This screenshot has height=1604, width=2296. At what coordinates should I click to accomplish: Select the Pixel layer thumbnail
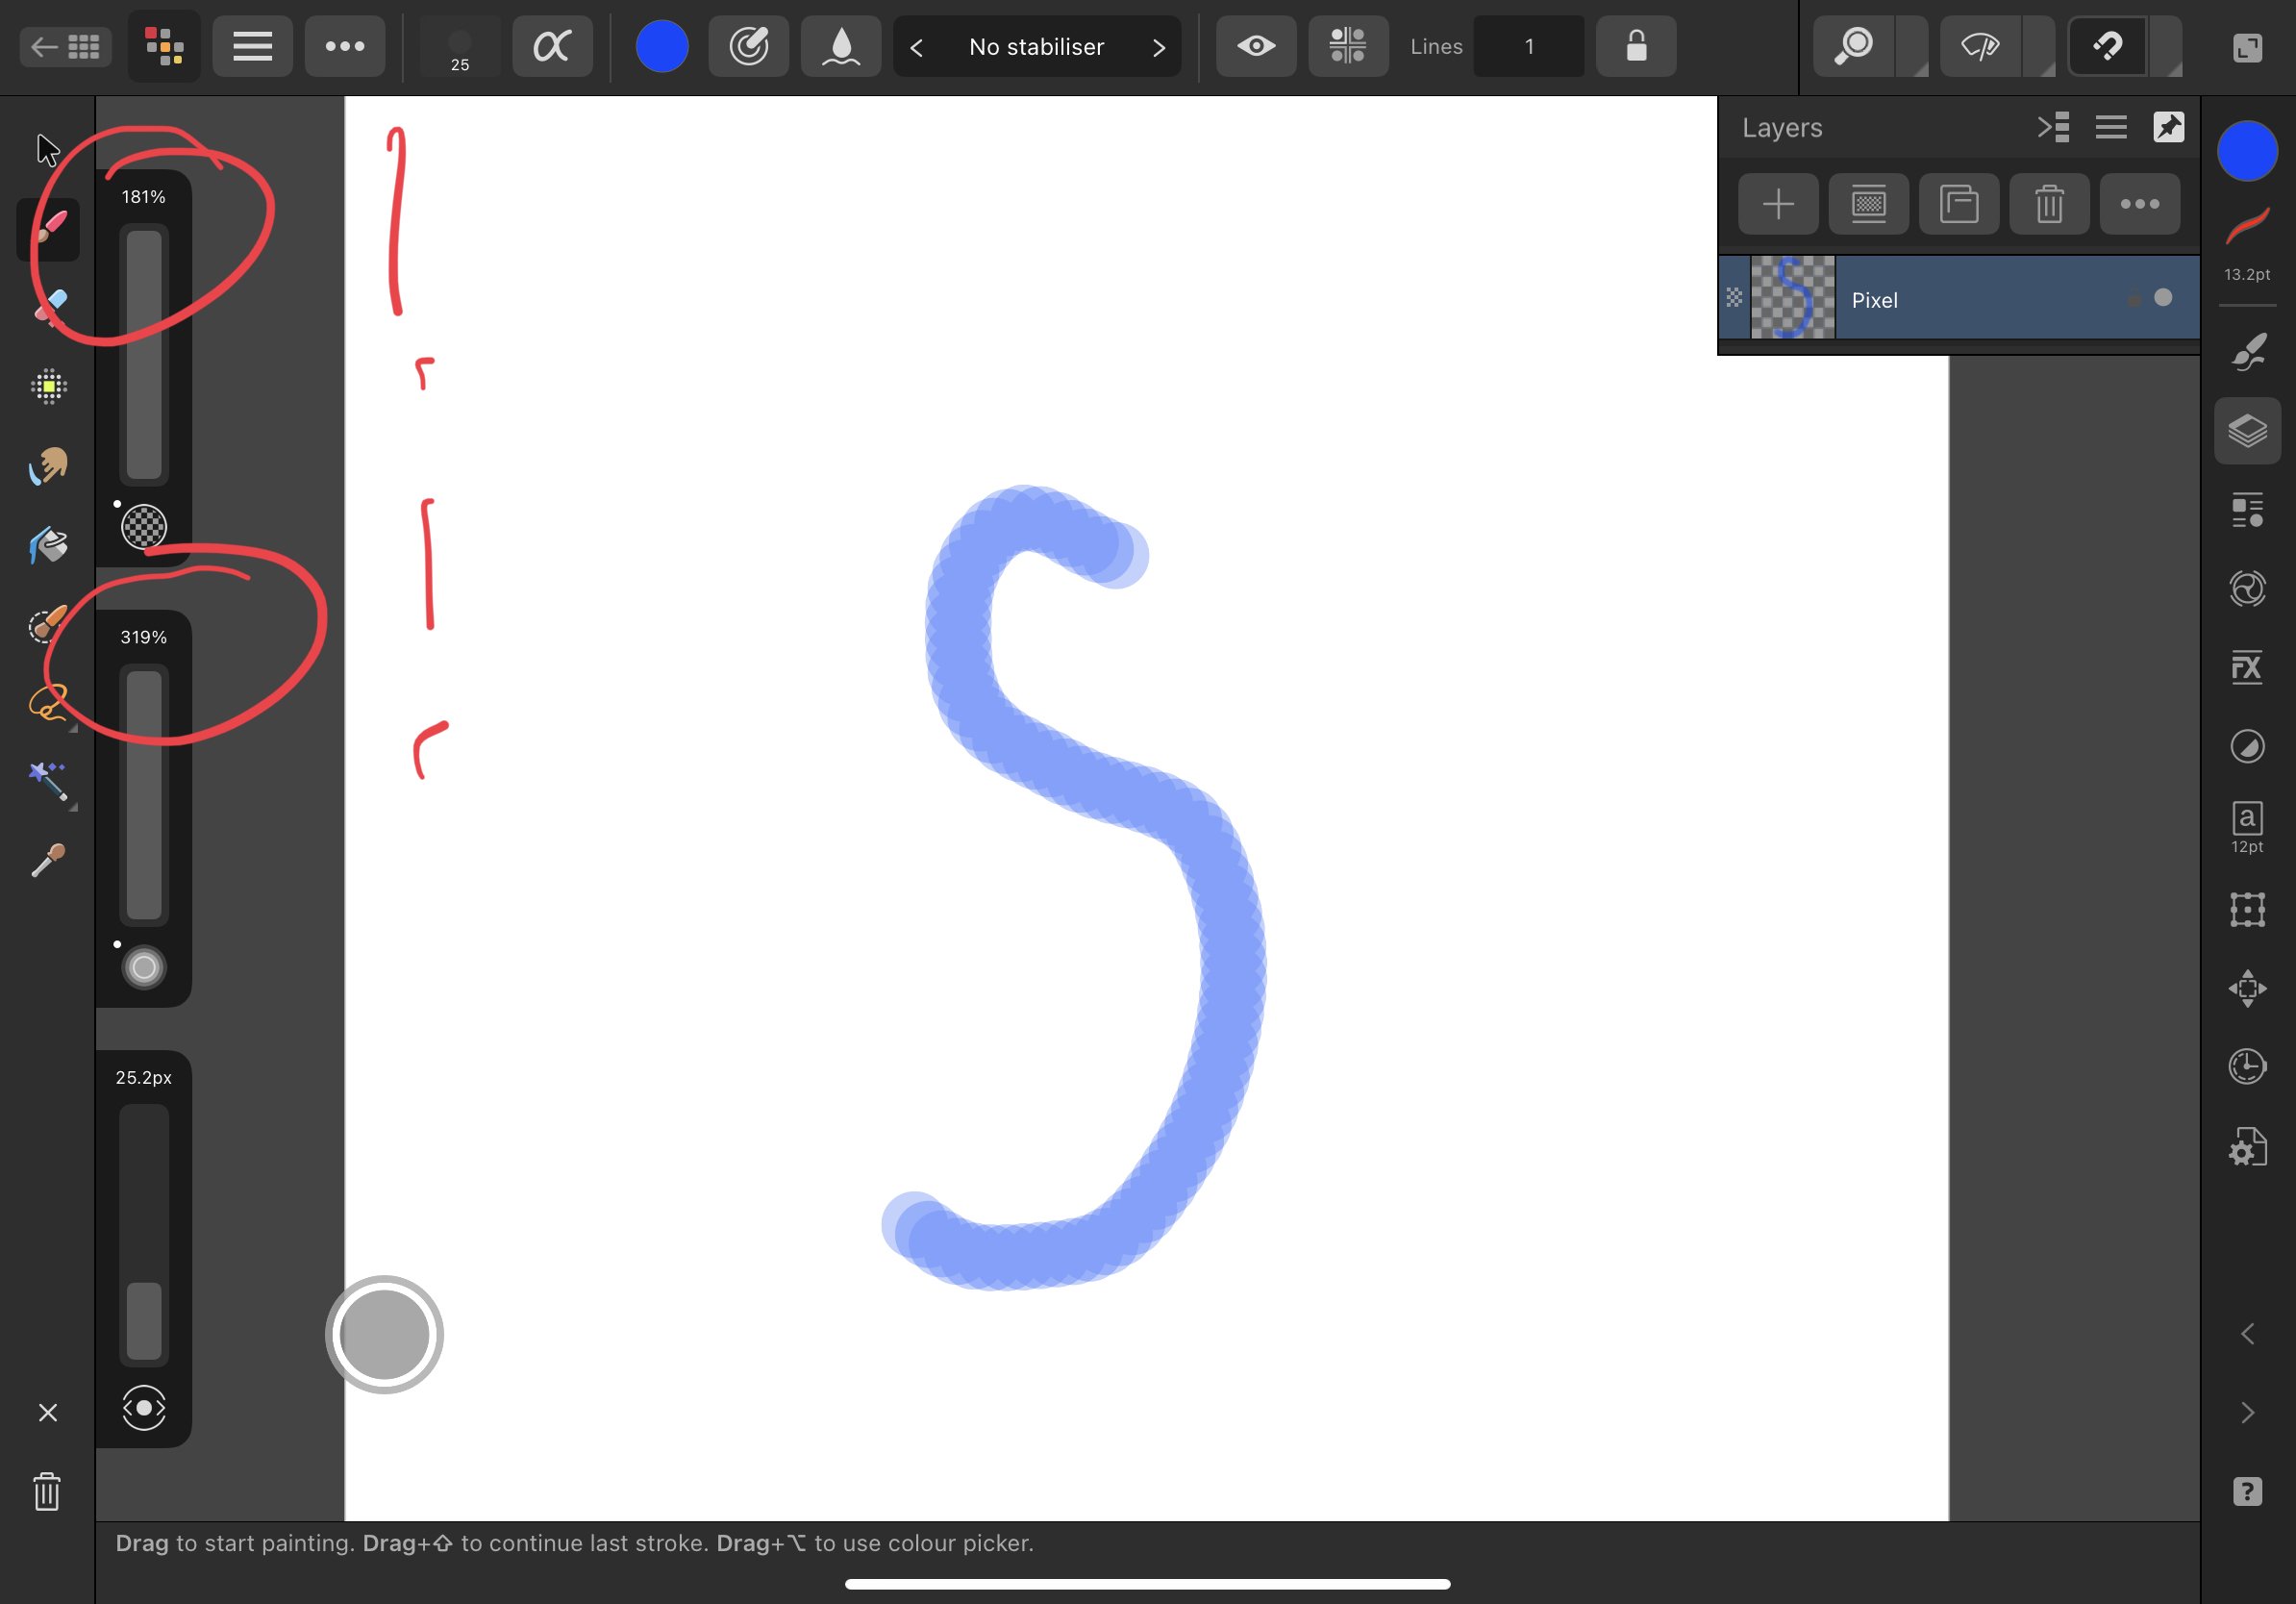coord(1793,298)
